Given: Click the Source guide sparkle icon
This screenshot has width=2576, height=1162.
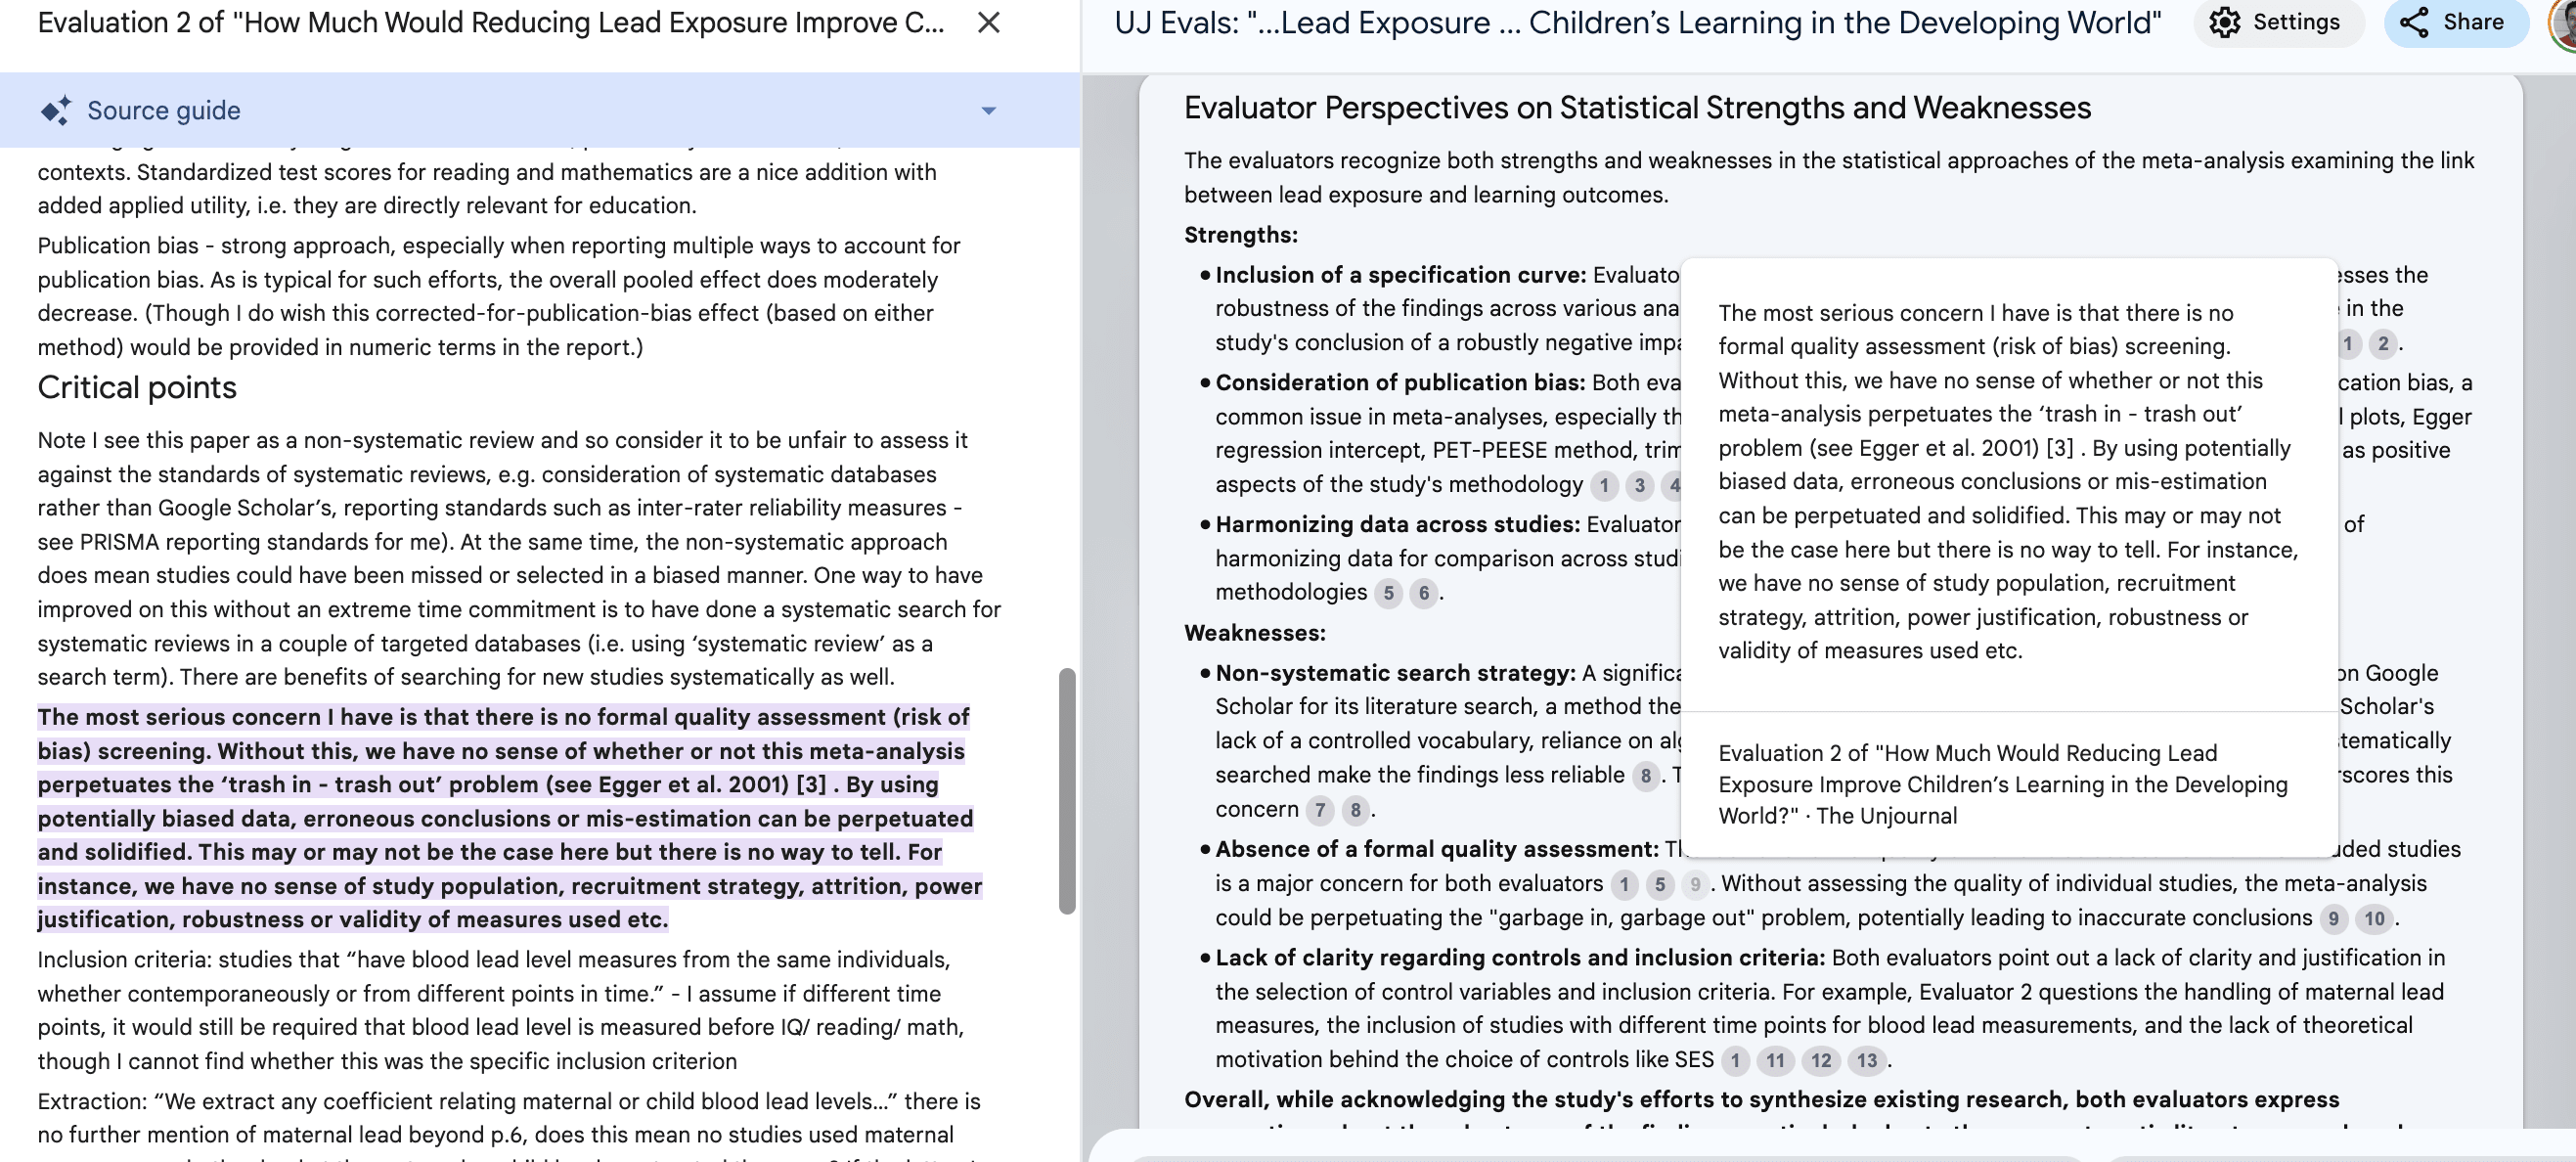Looking at the screenshot, I should [56, 110].
